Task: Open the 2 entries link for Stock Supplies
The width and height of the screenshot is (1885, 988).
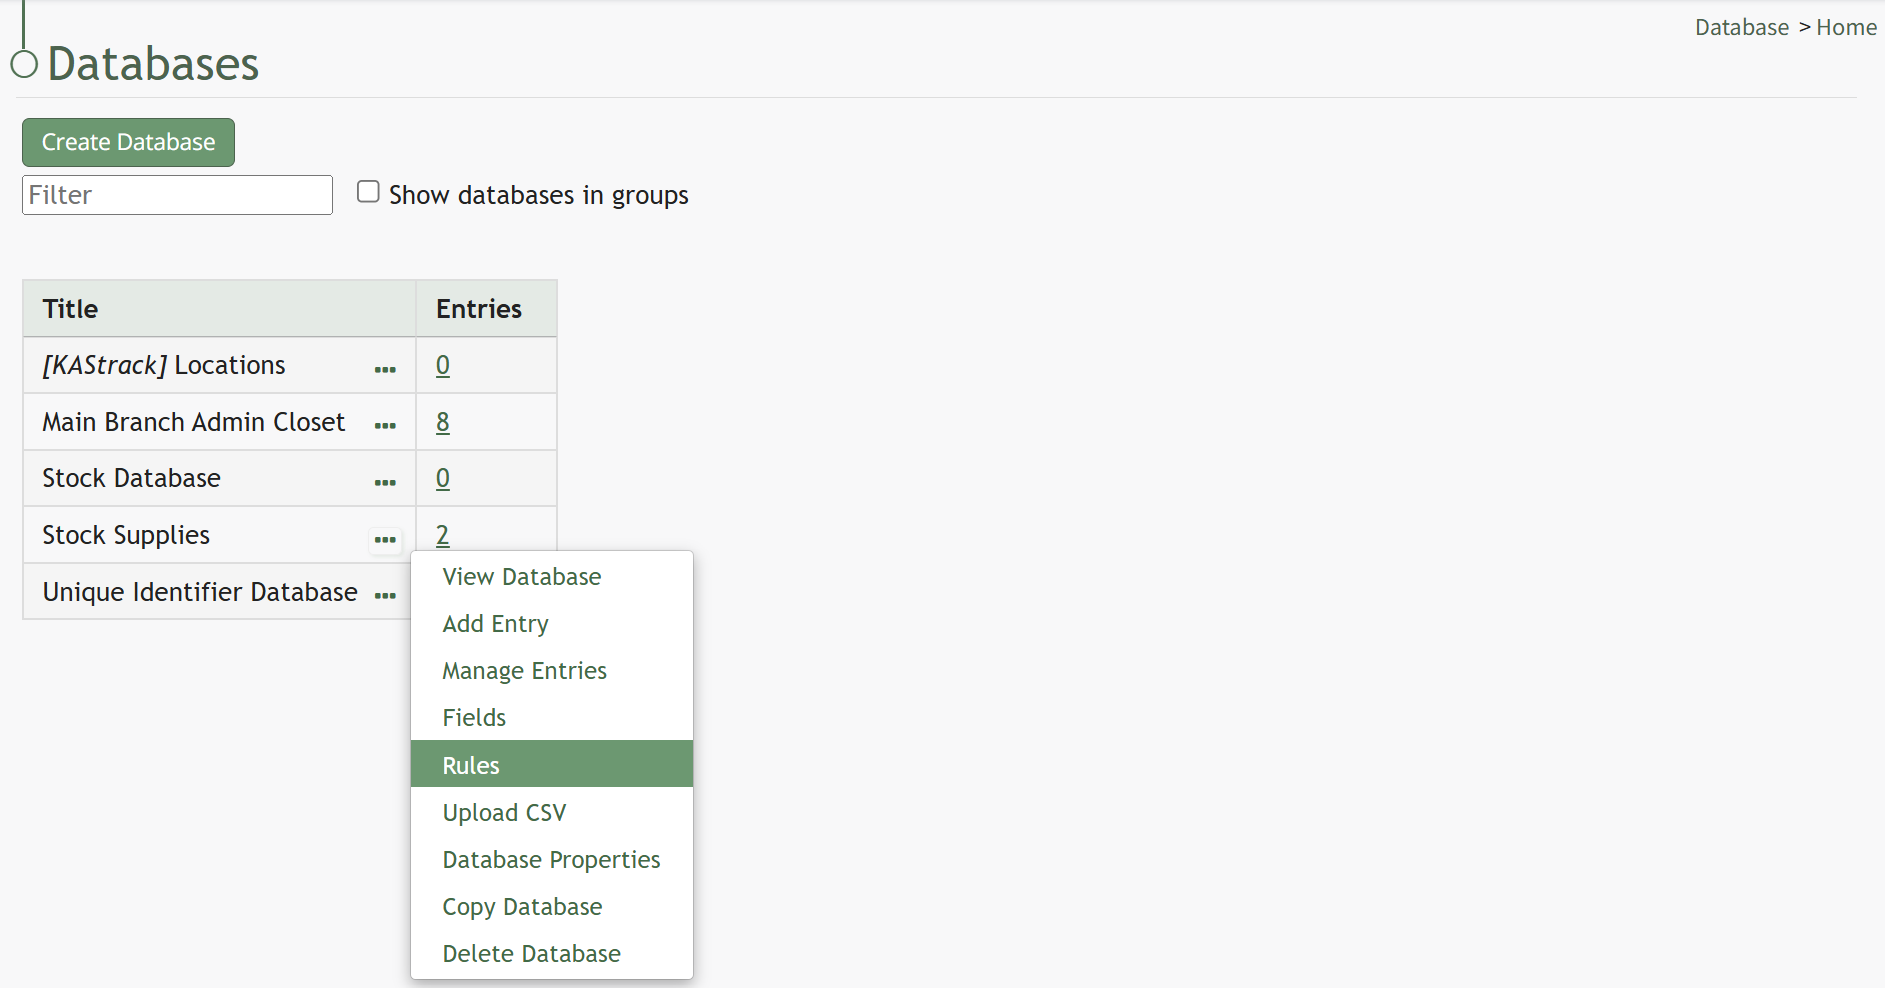Action: 443,535
